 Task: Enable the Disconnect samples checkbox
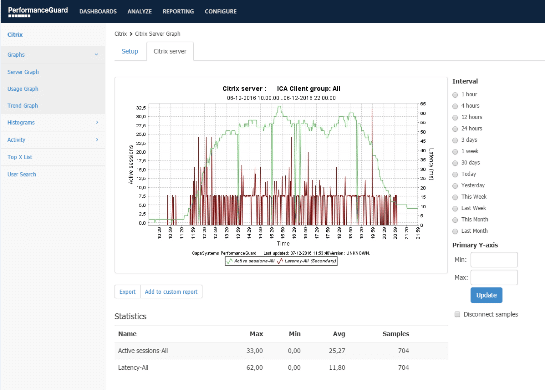point(457,314)
